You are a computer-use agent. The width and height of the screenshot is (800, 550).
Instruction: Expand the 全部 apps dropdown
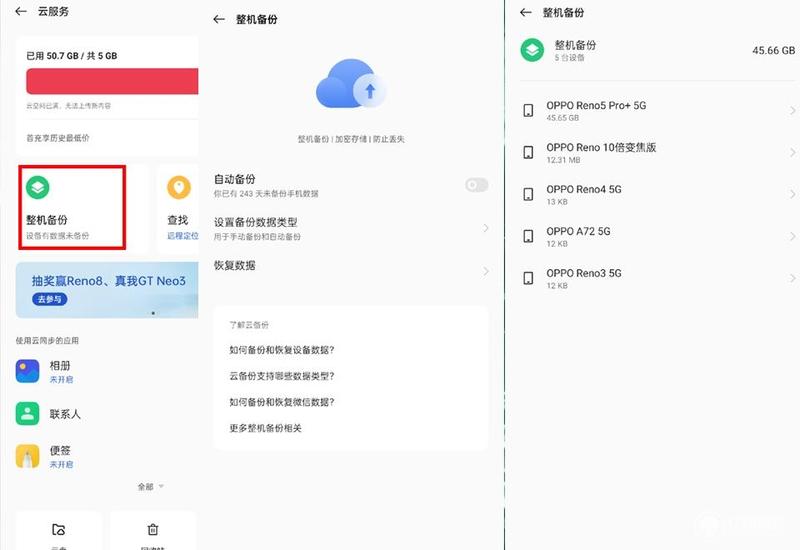(x=151, y=486)
